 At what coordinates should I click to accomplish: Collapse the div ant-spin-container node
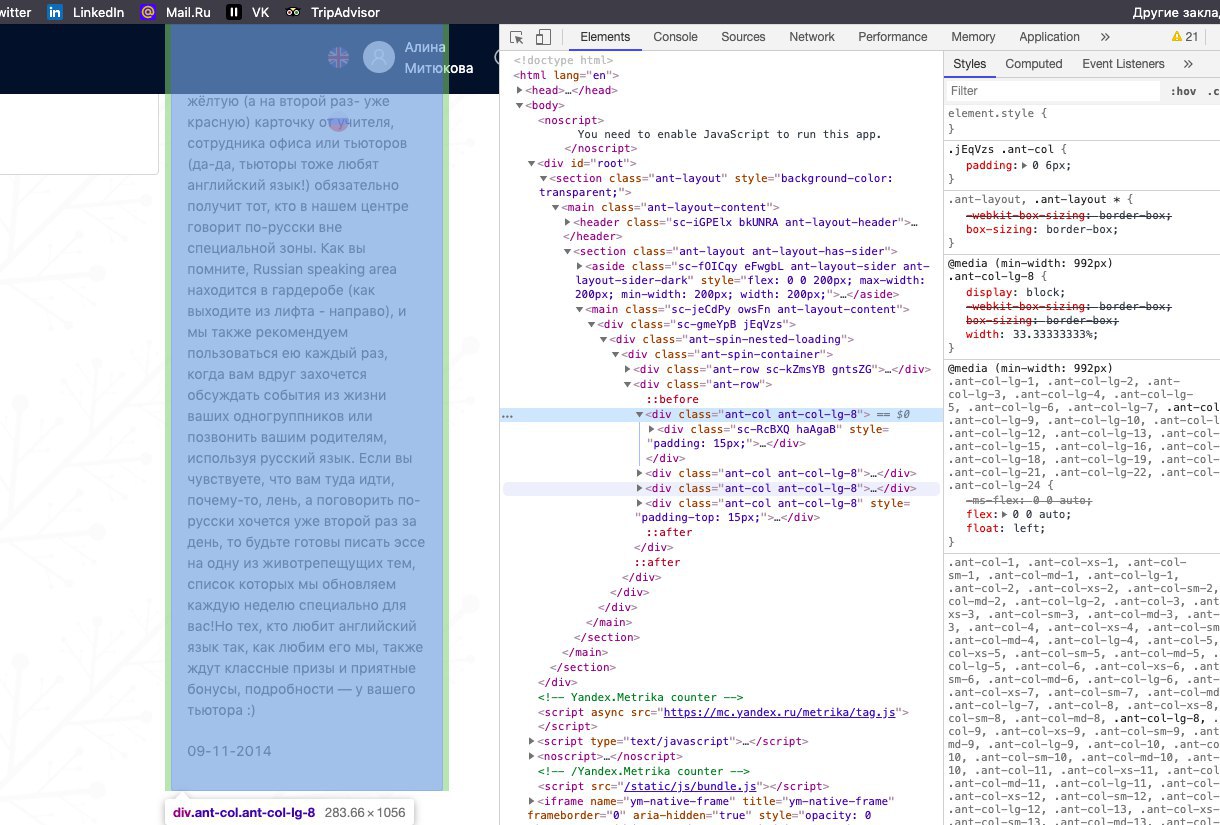[616, 354]
